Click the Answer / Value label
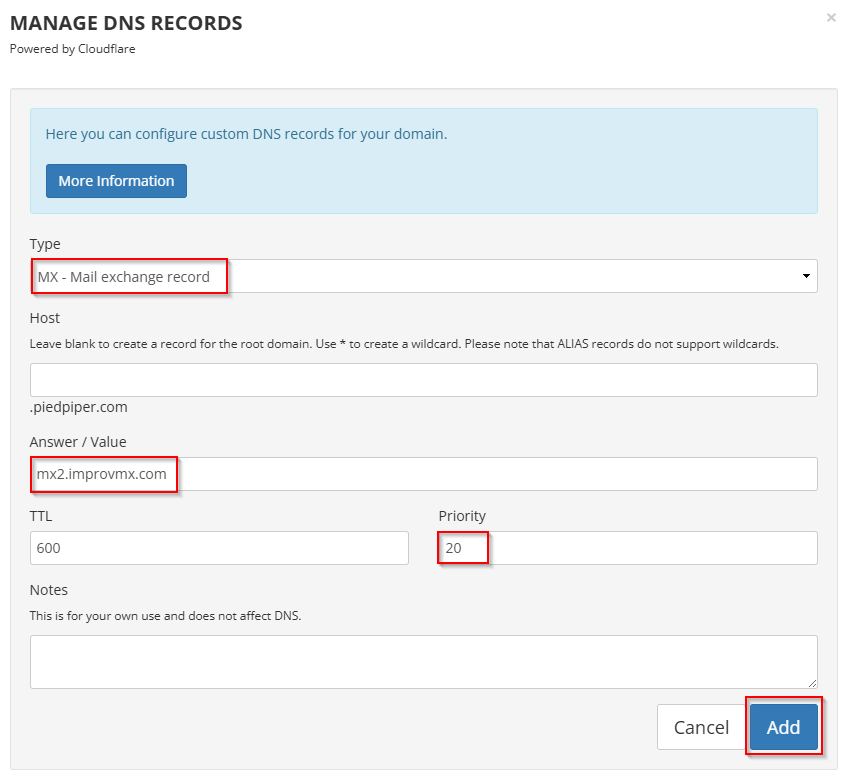The height and width of the screenshot is (778, 851). [78, 442]
